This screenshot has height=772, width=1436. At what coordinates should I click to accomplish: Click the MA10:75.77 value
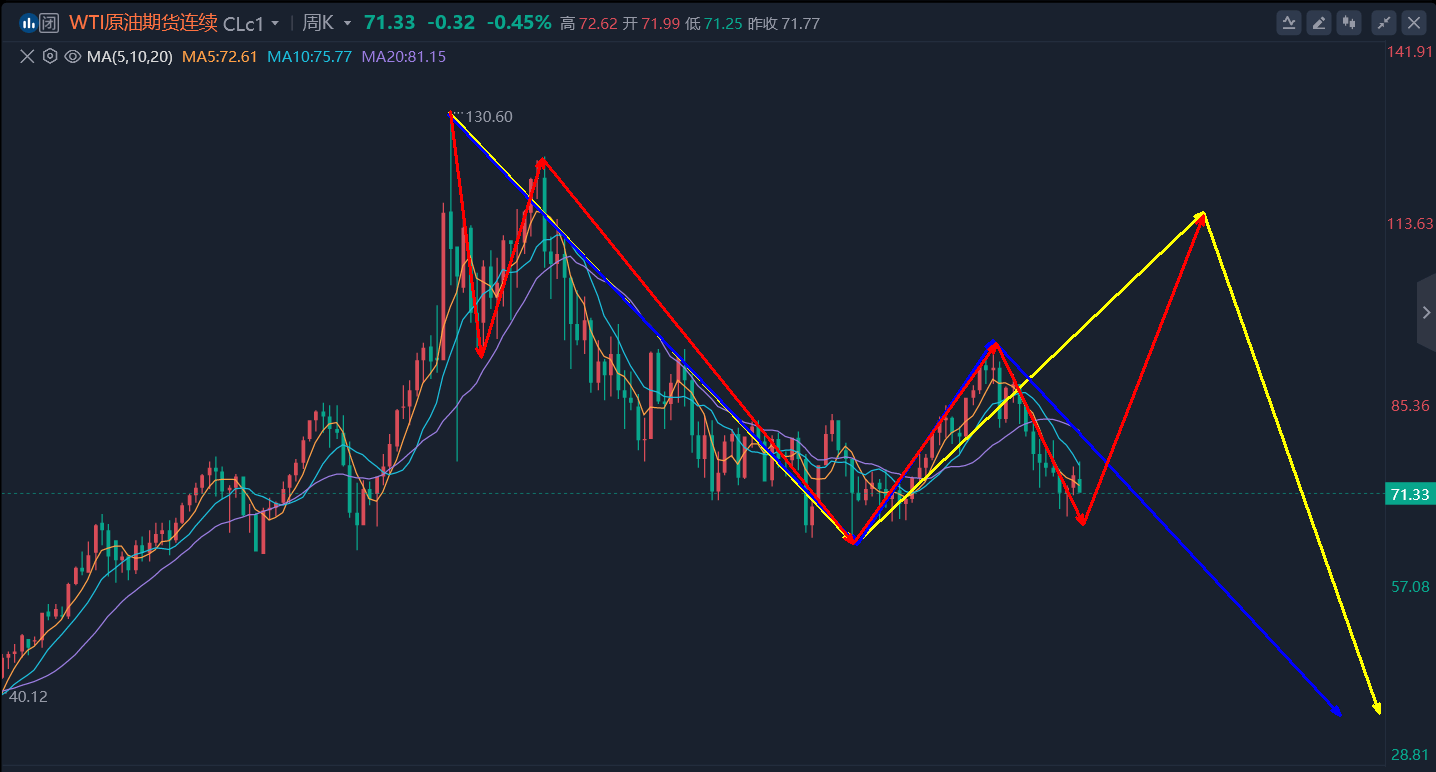(x=309, y=57)
